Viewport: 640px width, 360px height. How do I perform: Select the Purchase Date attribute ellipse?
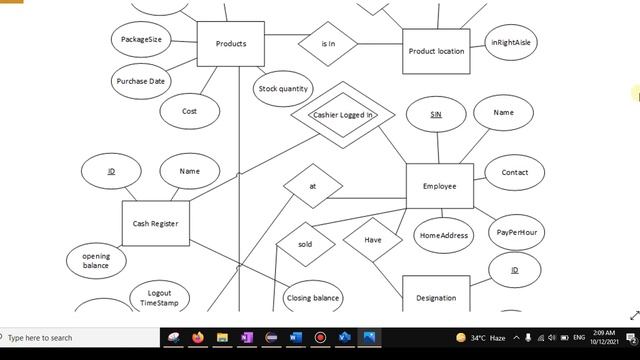pos(141,81)
